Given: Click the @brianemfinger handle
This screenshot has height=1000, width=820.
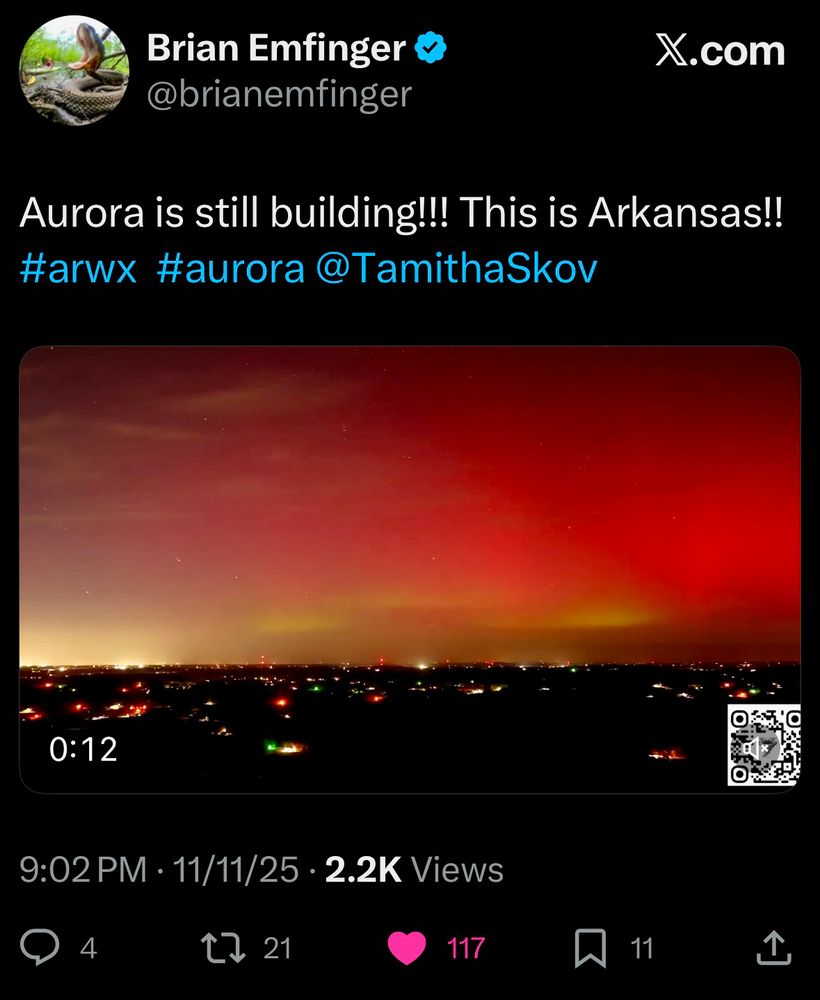Looking at the screenshot, I should (279, 94).
